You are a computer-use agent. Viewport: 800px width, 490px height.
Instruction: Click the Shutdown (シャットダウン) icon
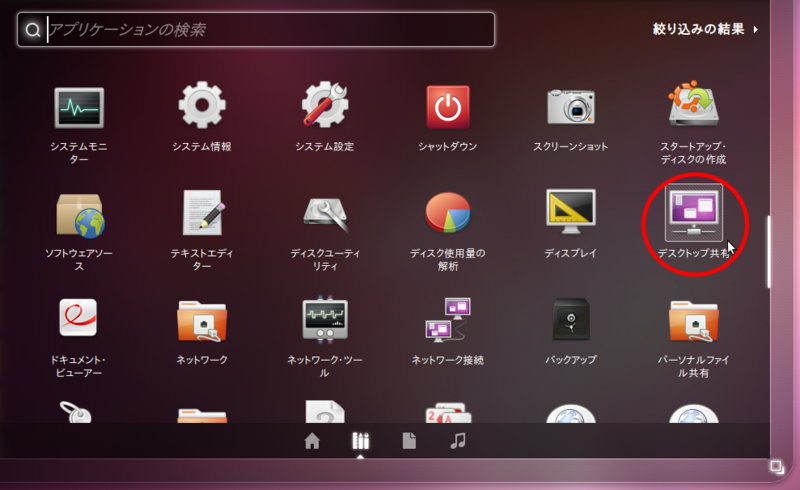point(448,107)
